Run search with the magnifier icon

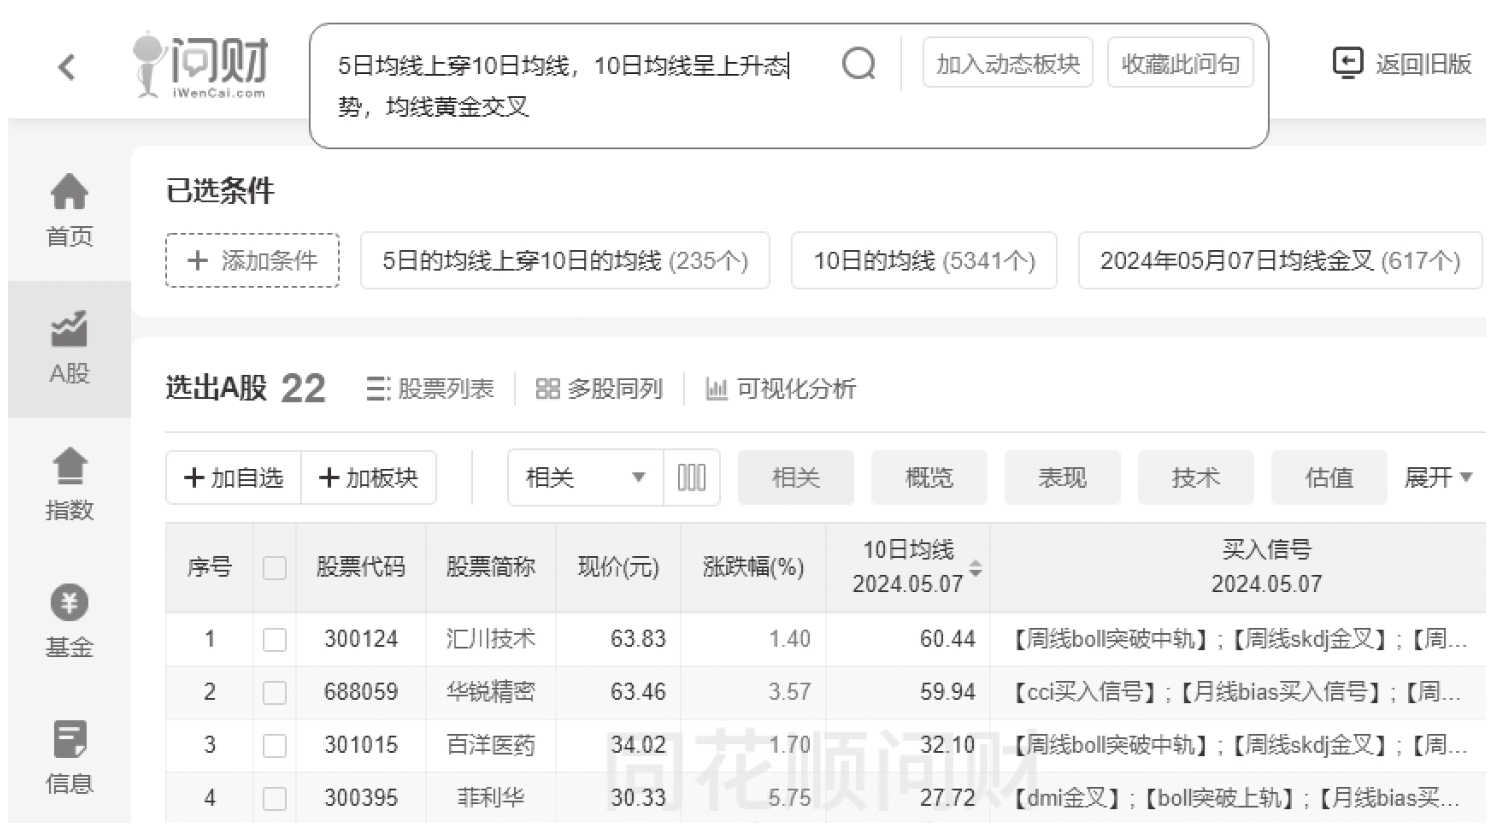pyautogui.click(x=858, y=65)
